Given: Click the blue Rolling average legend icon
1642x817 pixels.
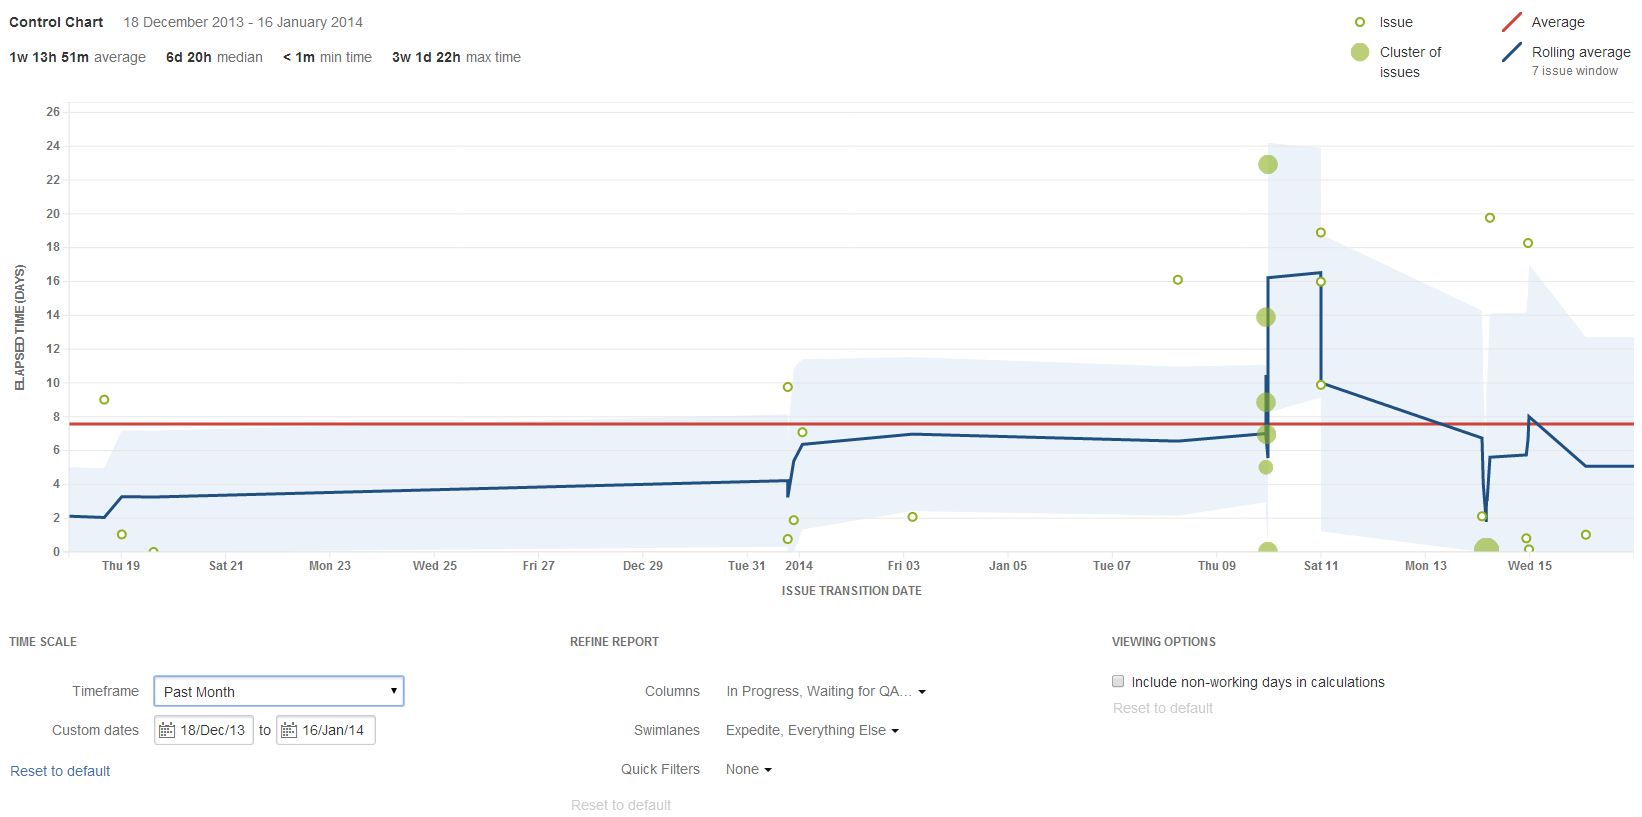Looking at the screenshot, I should 1511,52.
